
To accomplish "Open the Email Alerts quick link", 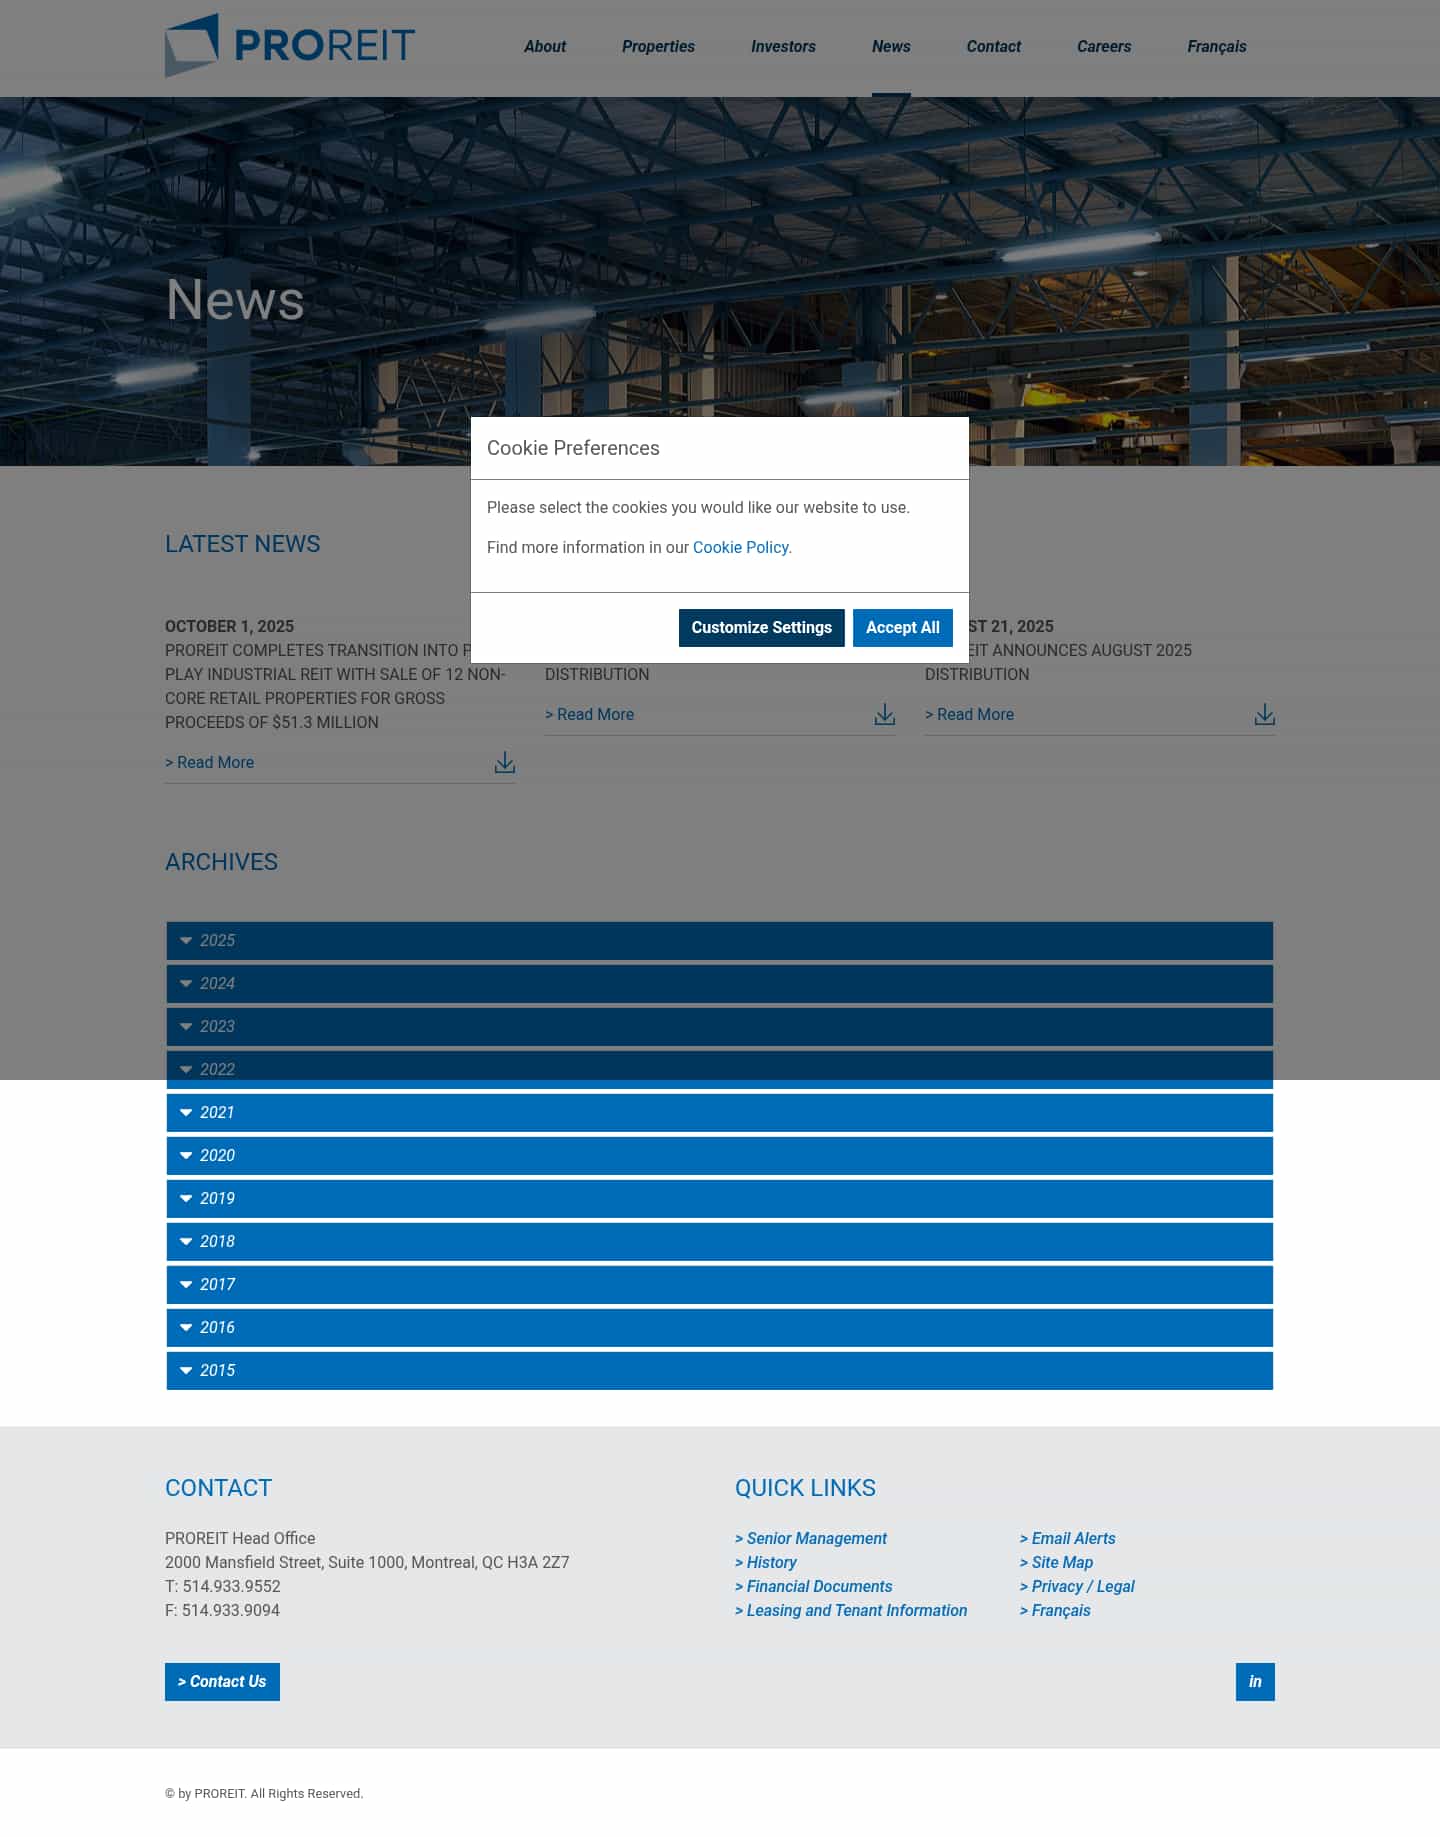I will 1068,1539.
